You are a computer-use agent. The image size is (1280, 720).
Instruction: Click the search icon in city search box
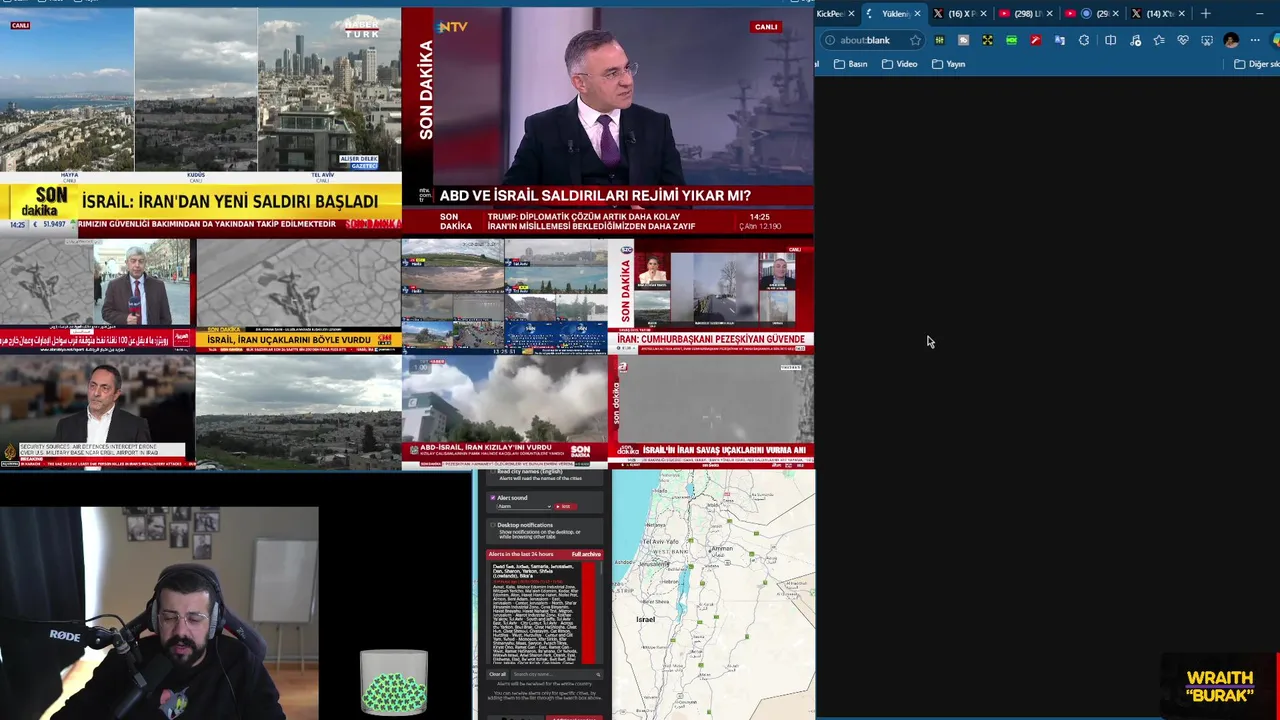pyautogui.click(x=598, y=675)
